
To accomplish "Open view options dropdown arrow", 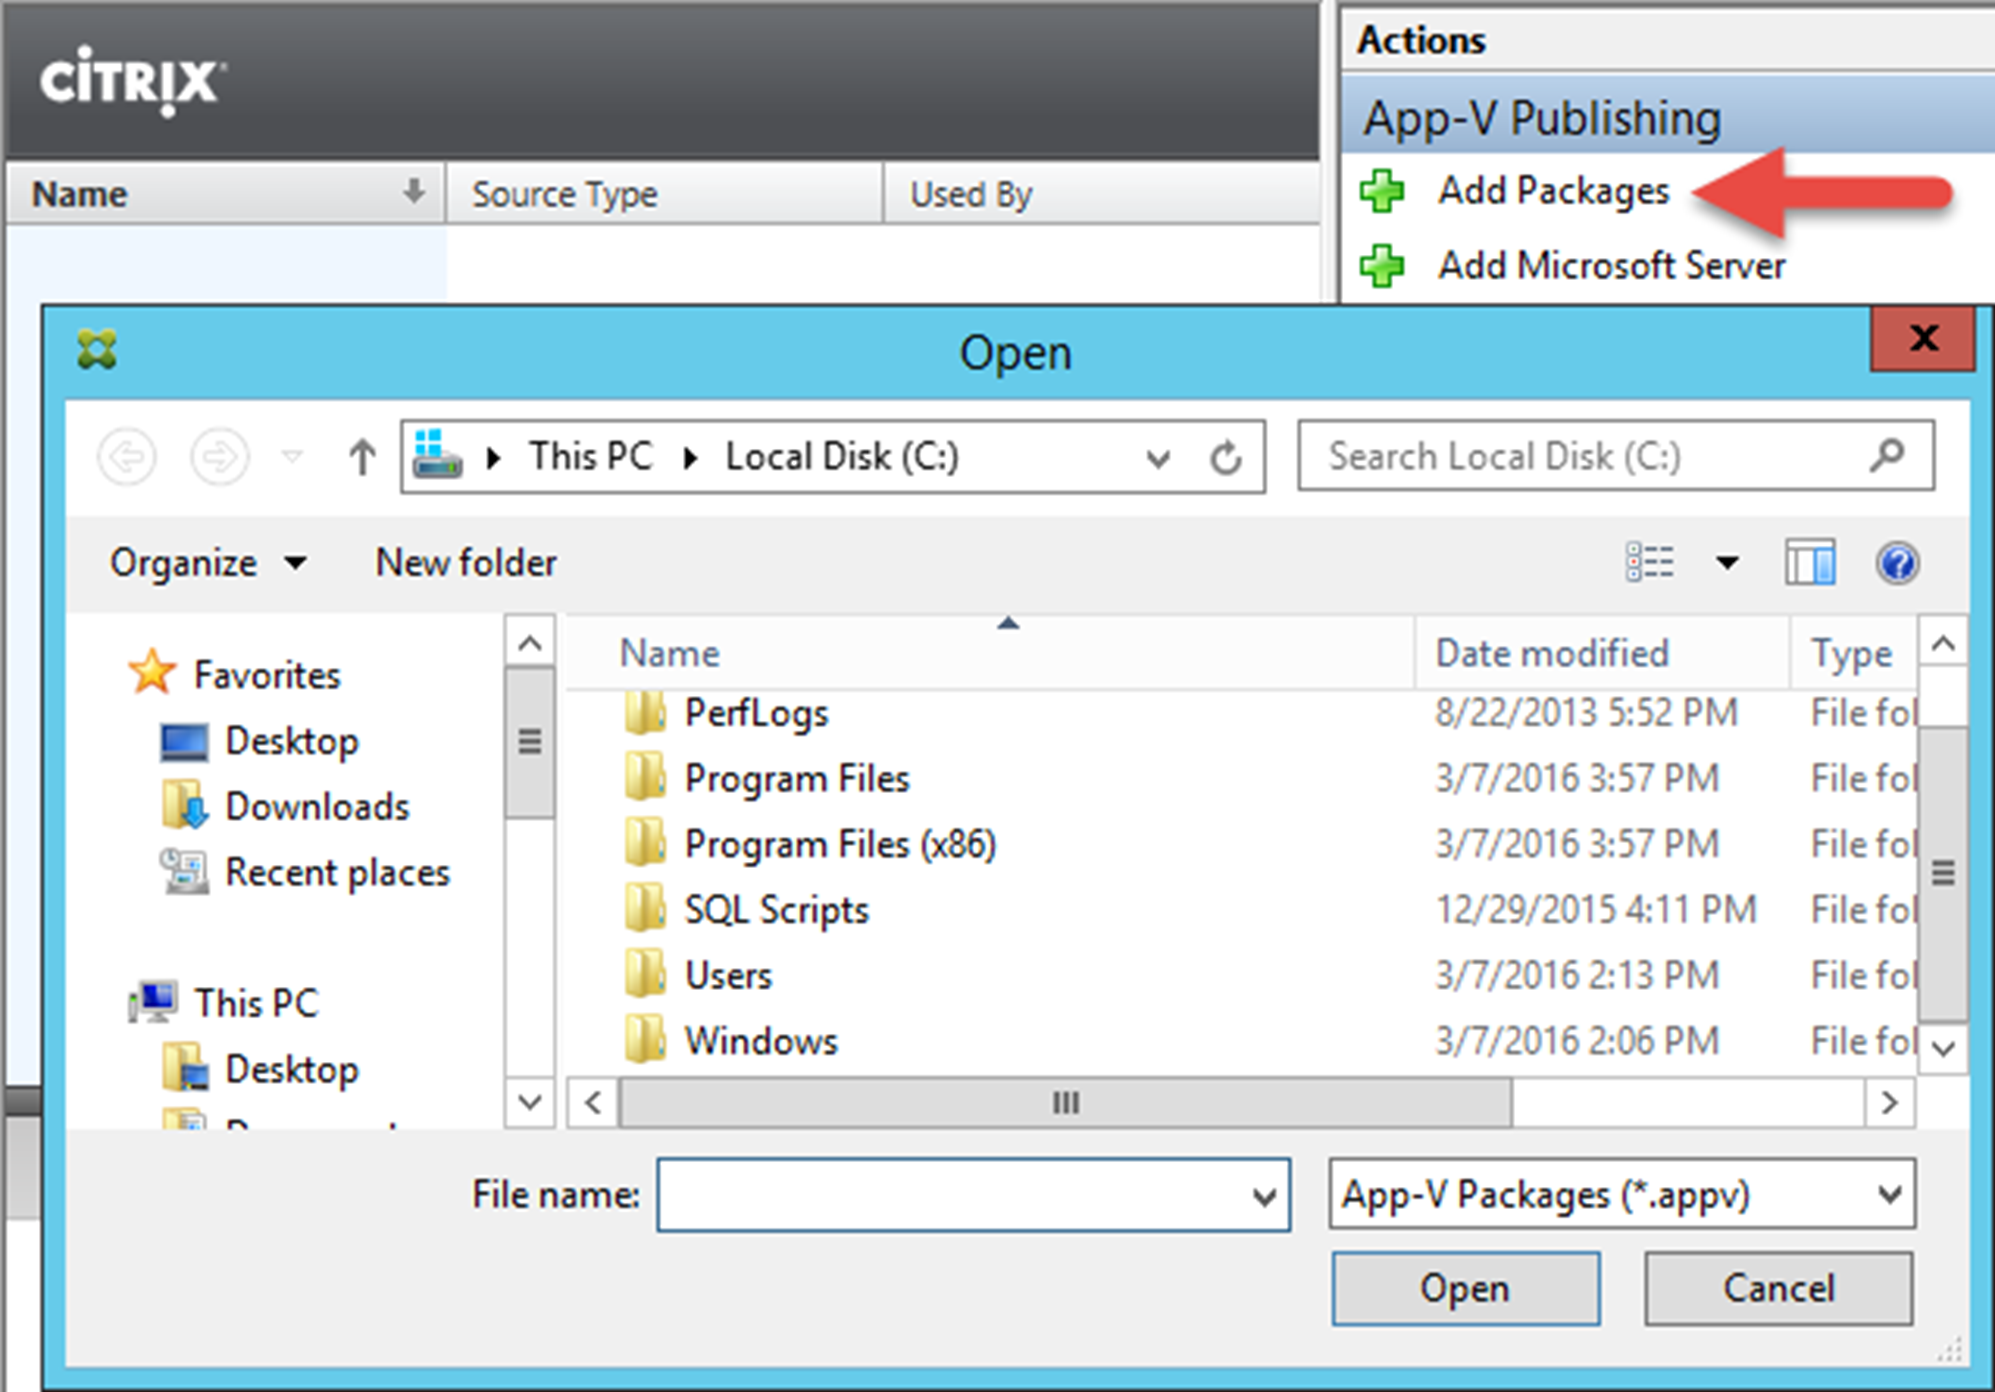I will coord(1727,563).
